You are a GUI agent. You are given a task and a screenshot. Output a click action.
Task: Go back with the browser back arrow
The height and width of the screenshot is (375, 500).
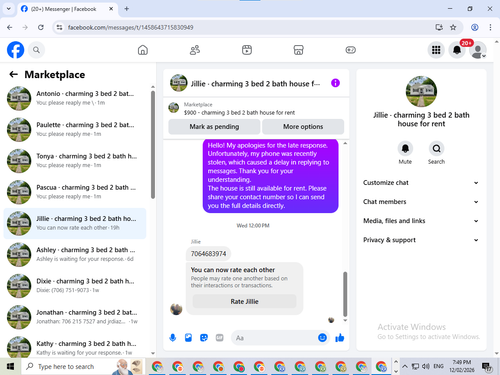(x=10, y=27)
